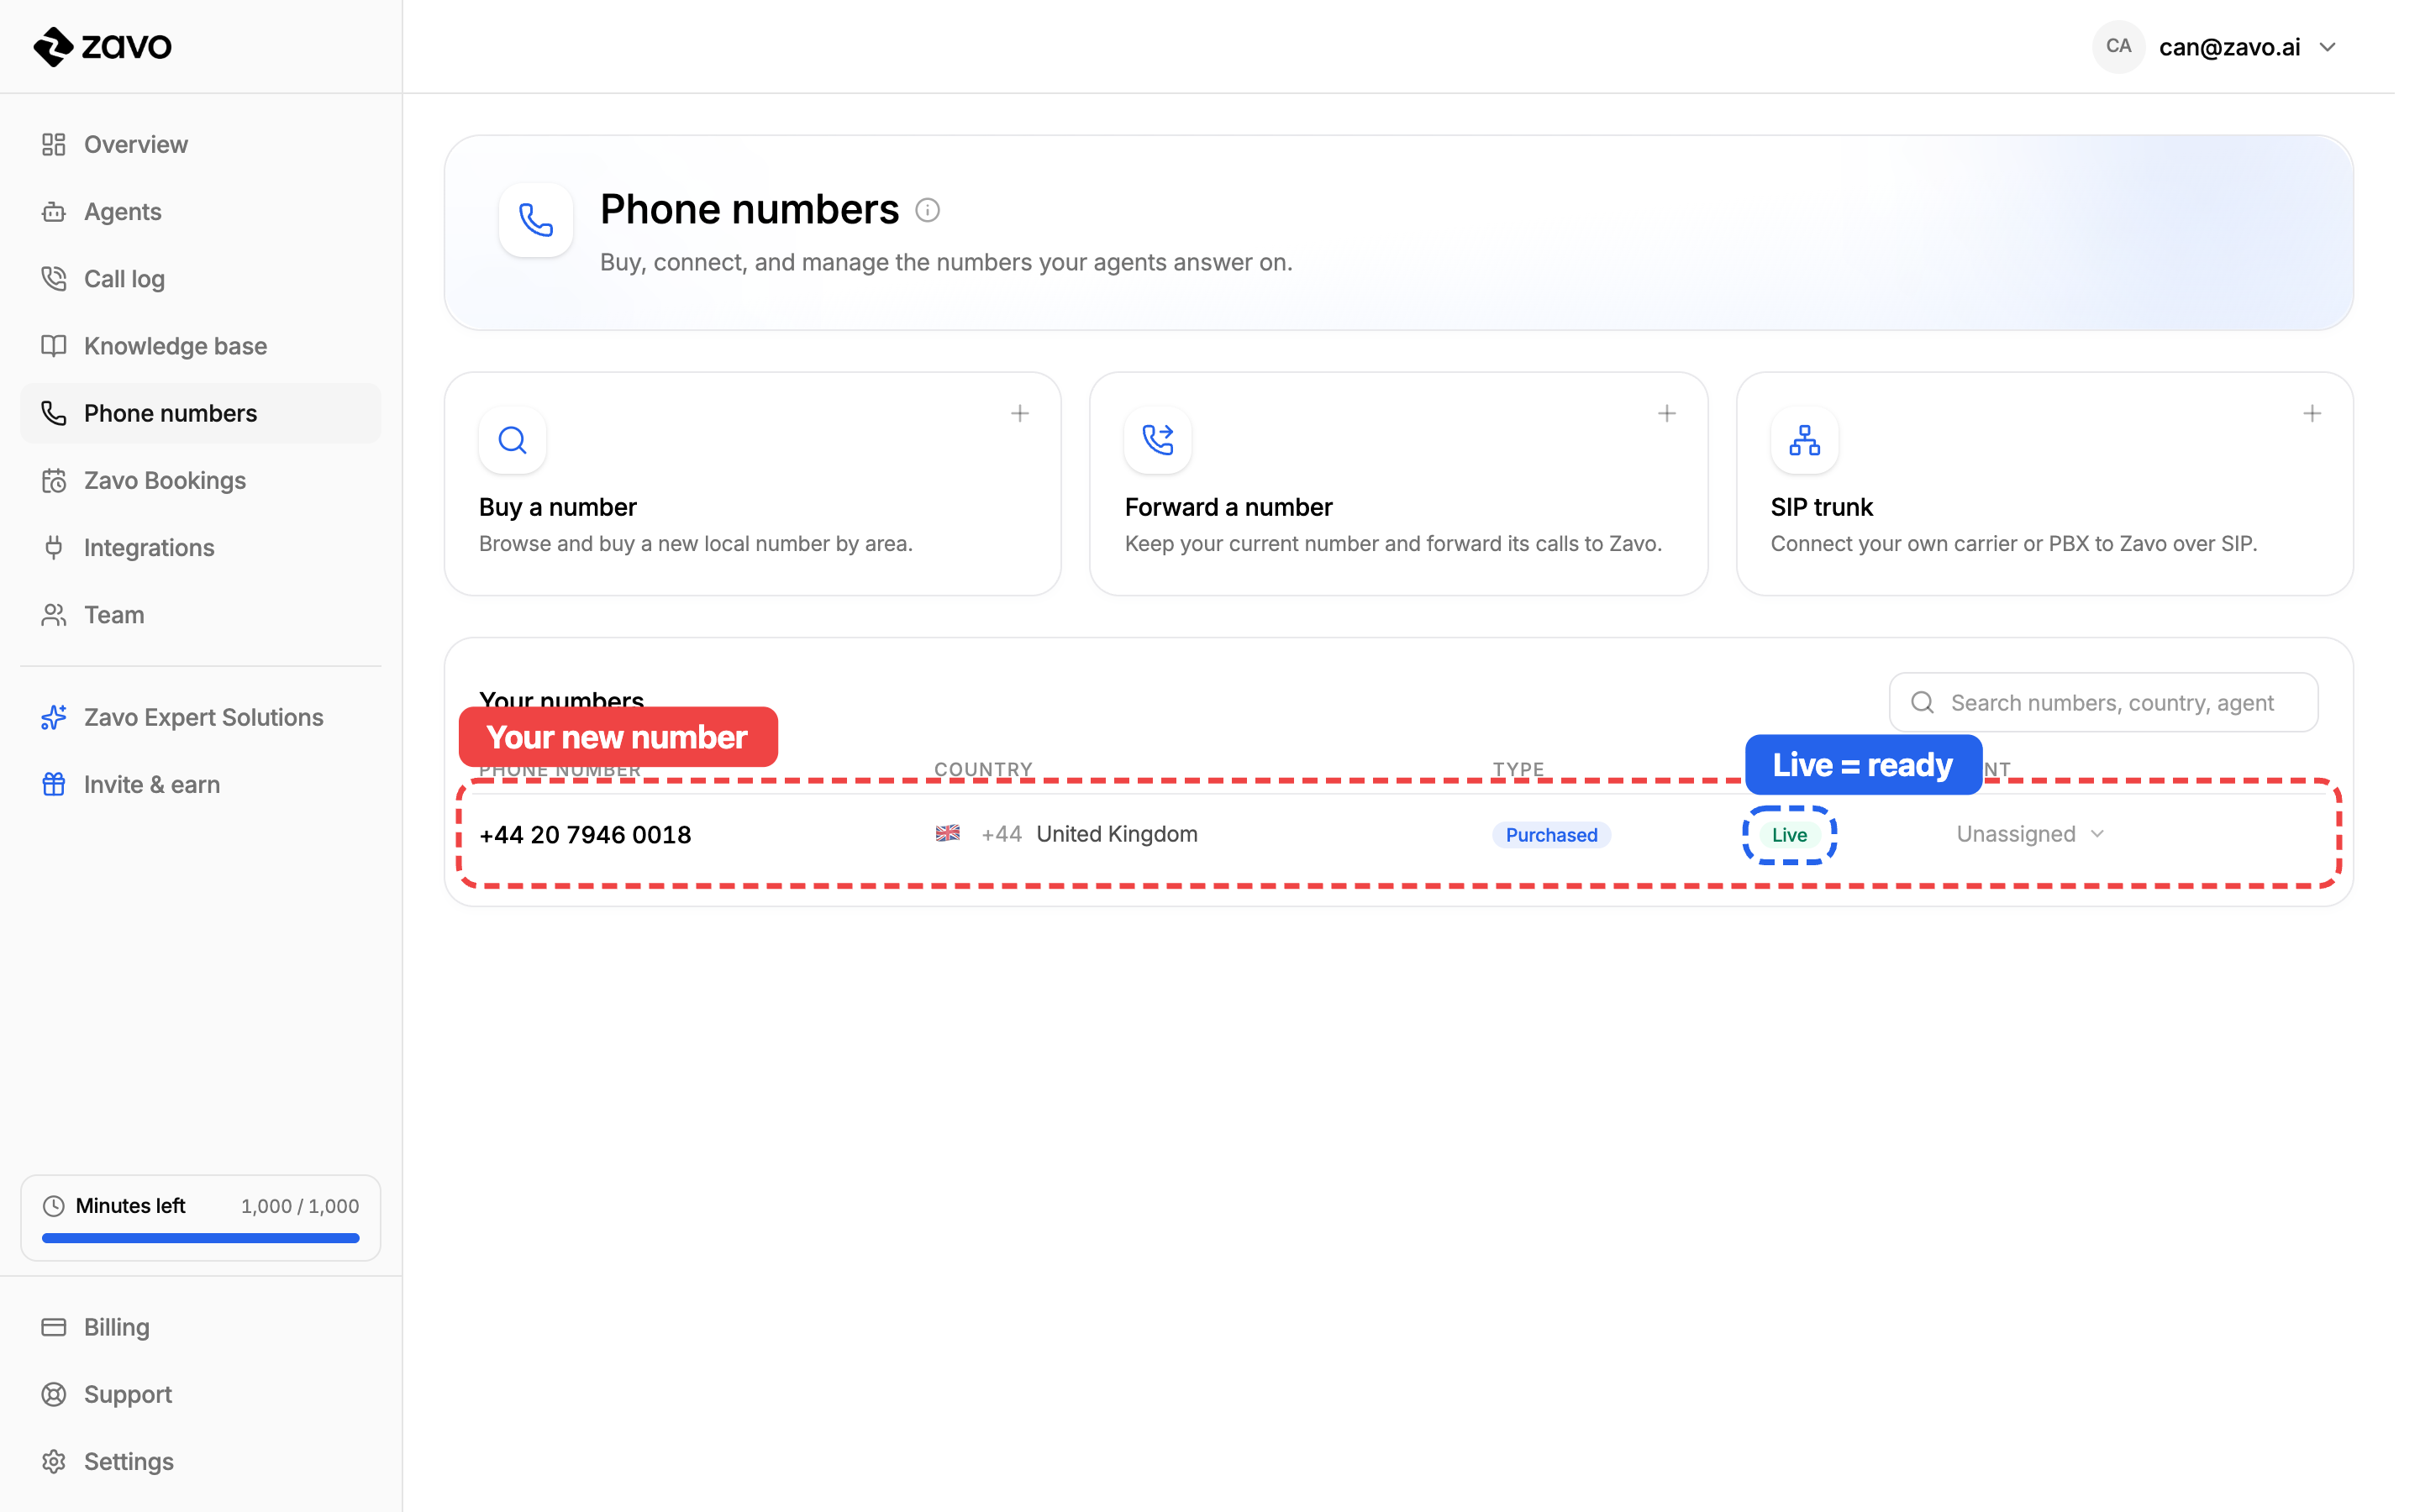Open Invite & earn

pyautogui.click(x=200, y=784)
